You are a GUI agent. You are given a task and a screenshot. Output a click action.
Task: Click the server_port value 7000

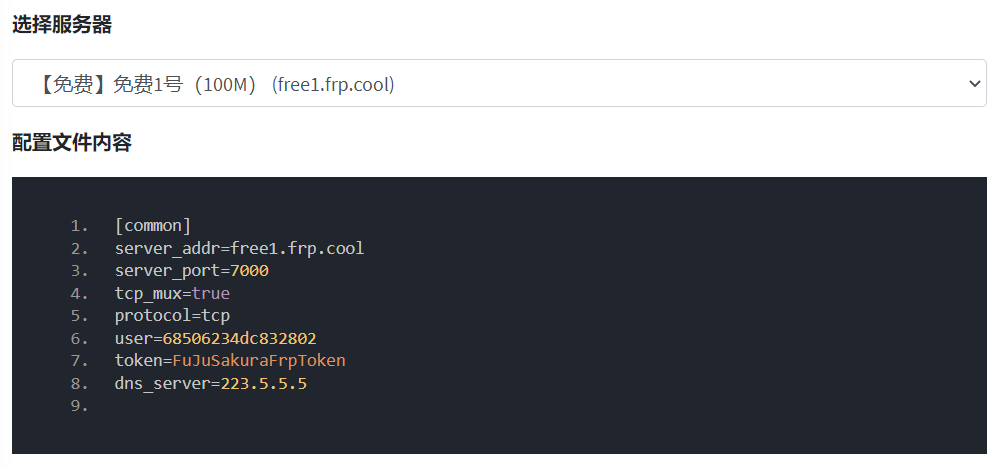(x=249, y=271)
